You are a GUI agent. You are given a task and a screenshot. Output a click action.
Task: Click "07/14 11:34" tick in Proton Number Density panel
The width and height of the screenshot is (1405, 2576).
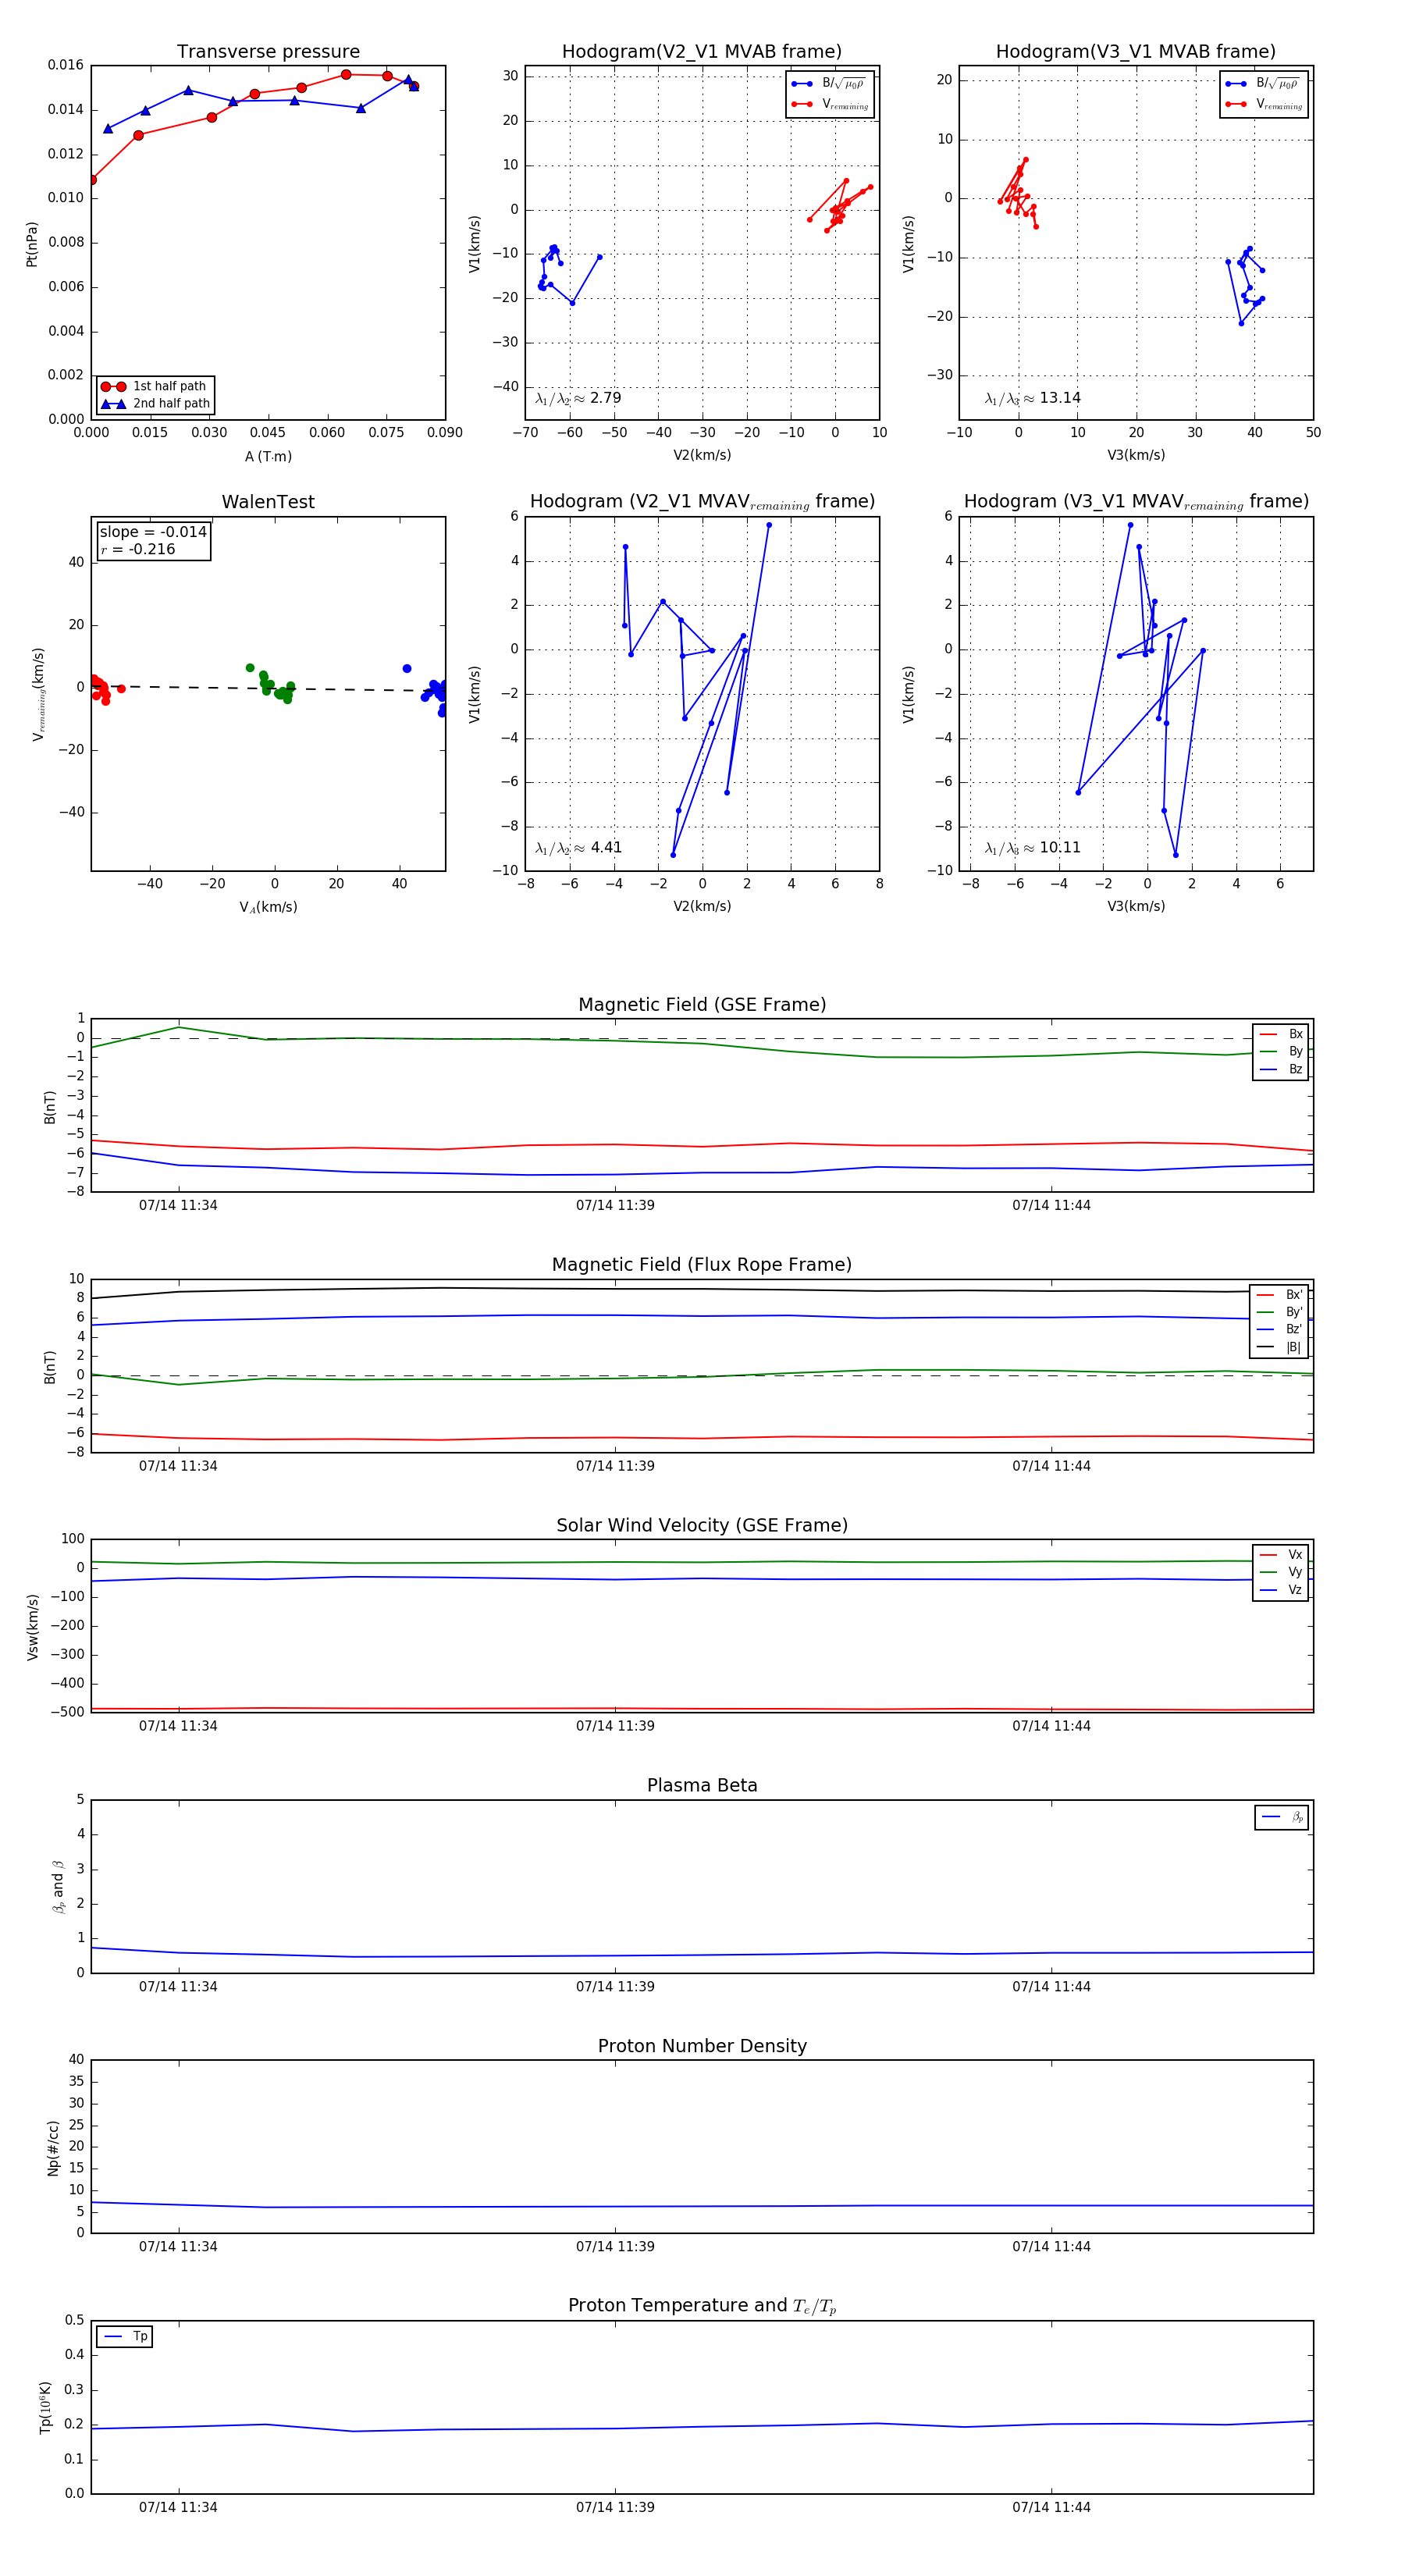point(178,2246)
